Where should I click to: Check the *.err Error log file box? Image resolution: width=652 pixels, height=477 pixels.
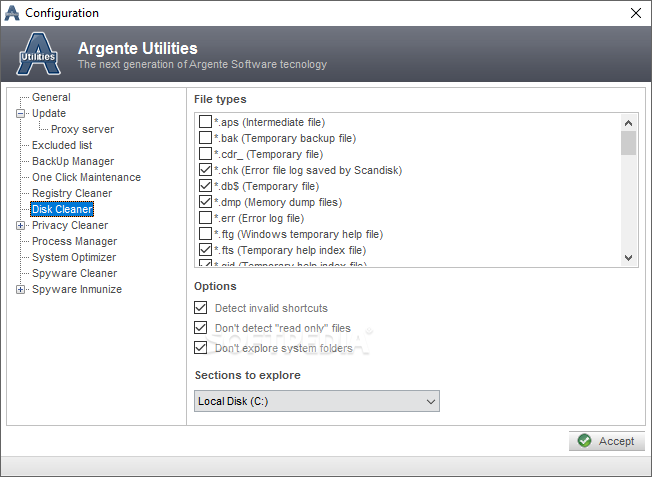(x=205, y=218)
